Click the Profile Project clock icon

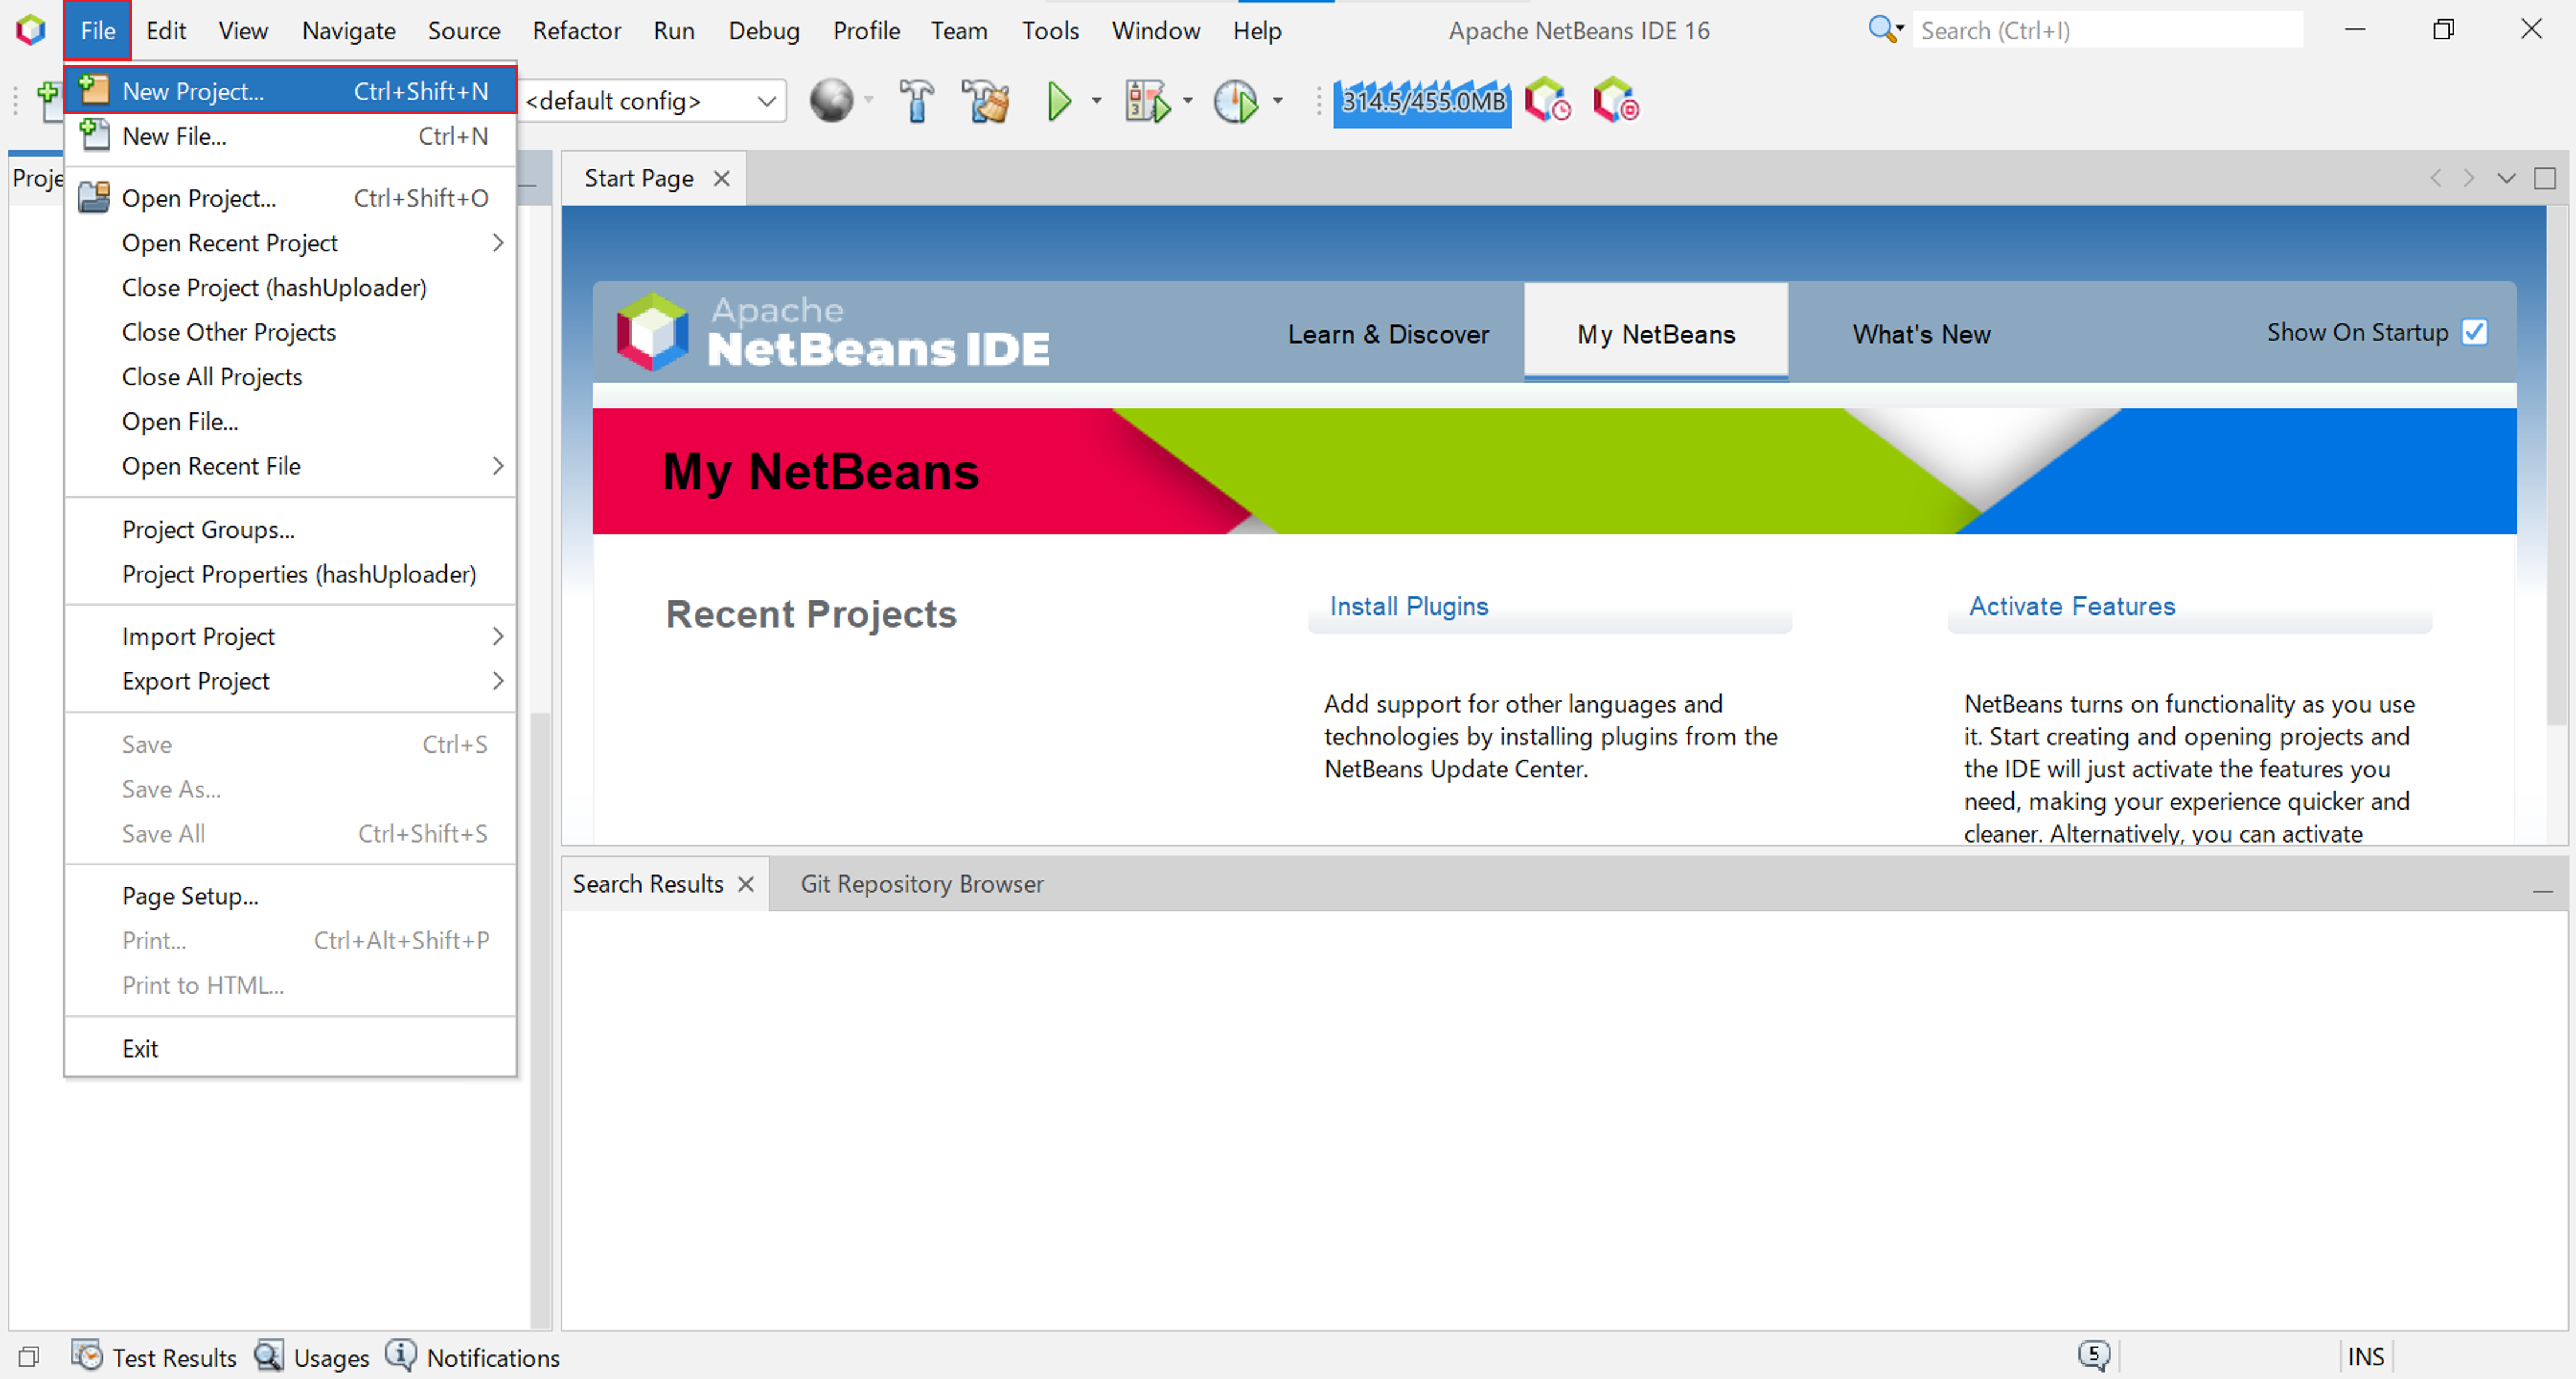pyautogui.click(x=1236, y=101)
